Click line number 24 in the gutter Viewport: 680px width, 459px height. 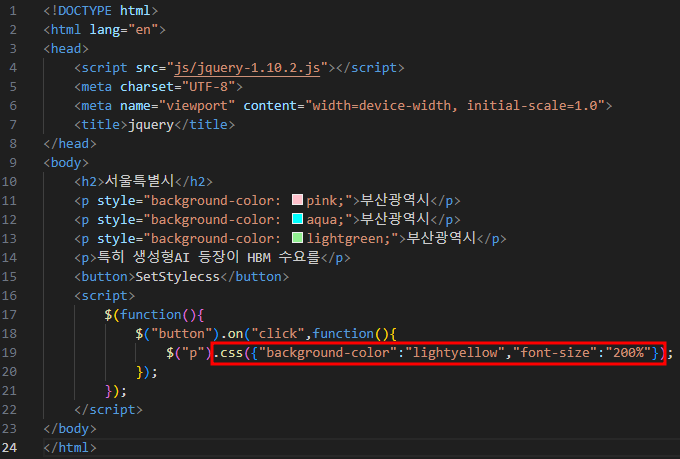pos(9,447)
